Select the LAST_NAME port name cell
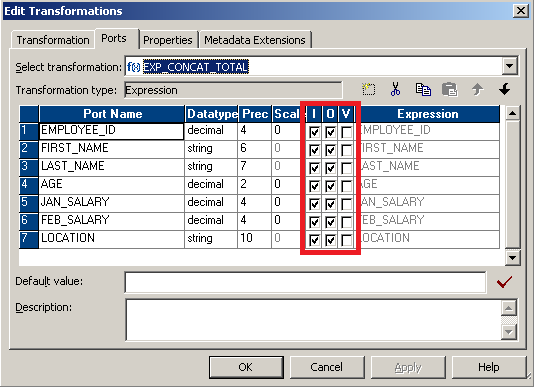Screen dimensions: 534x387 pos(112,167)
